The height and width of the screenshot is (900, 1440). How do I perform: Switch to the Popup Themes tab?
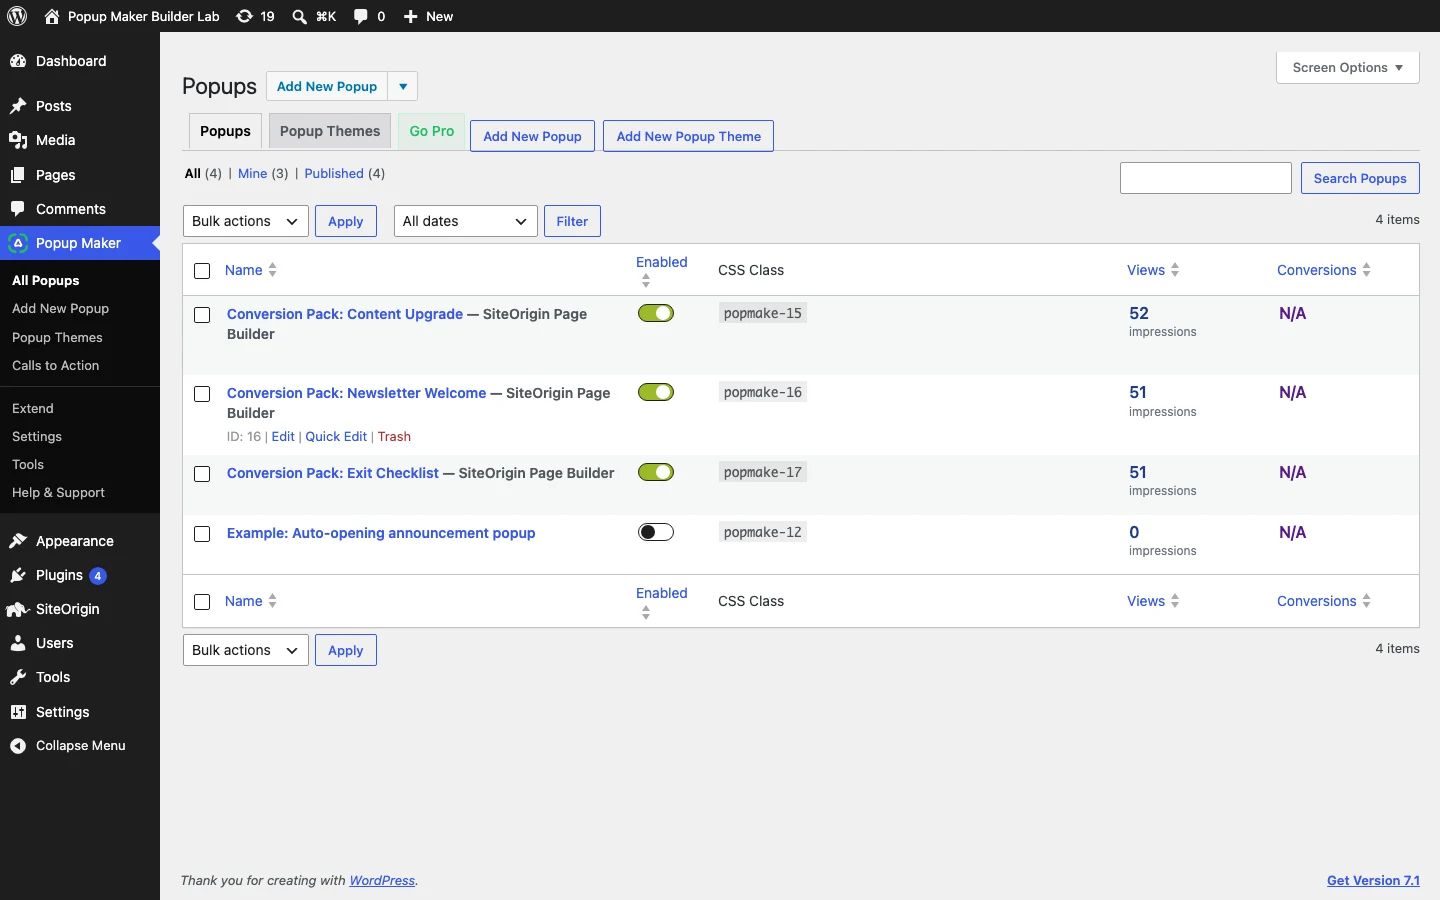point(330,131)
